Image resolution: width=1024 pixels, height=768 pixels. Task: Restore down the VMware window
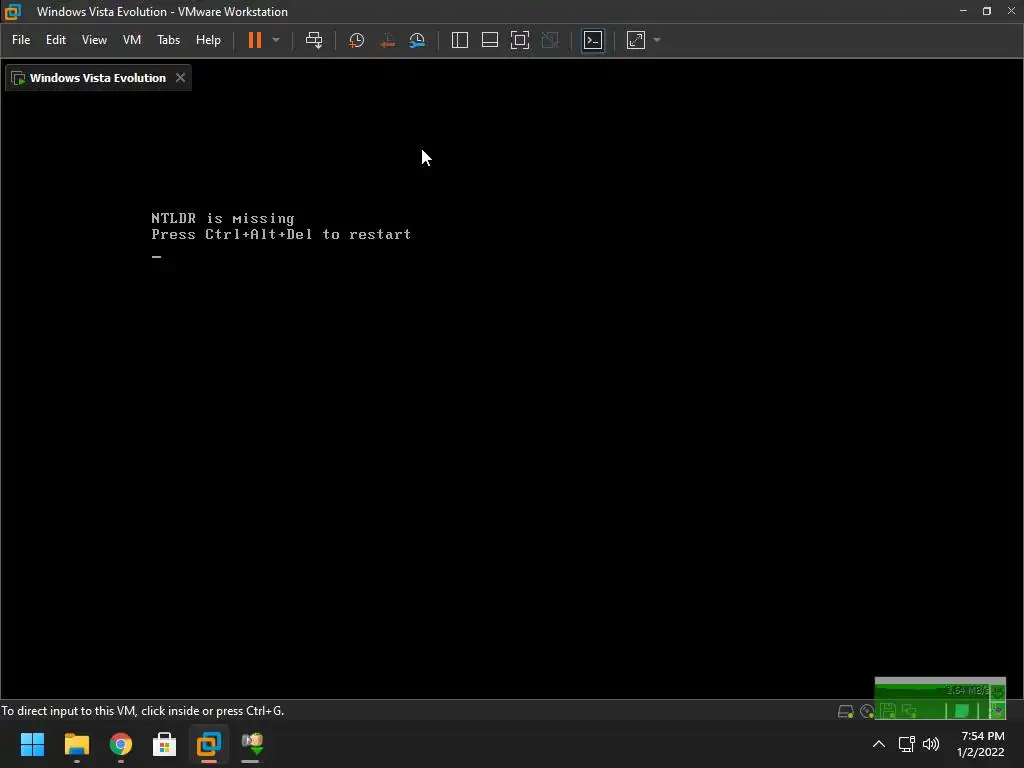(x=987, y=11)
